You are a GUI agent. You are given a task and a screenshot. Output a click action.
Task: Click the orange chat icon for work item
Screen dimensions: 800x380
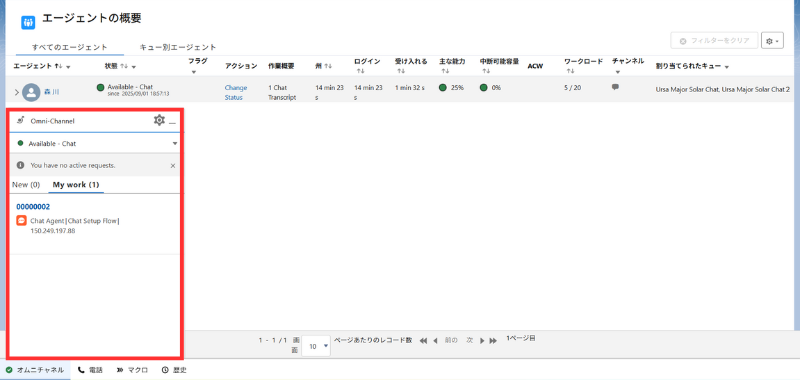click(21, 220)
